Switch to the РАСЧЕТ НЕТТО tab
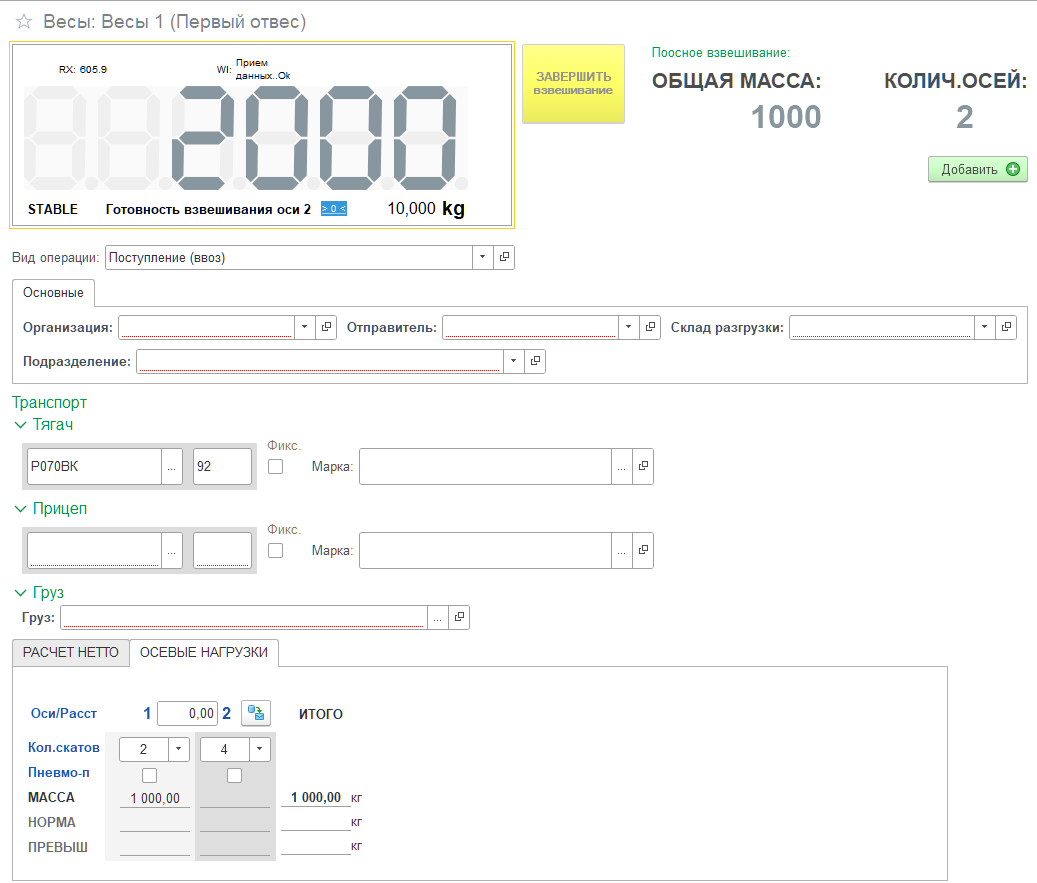Viewport: 1037px width, 883px height. (x=71, y=653)
